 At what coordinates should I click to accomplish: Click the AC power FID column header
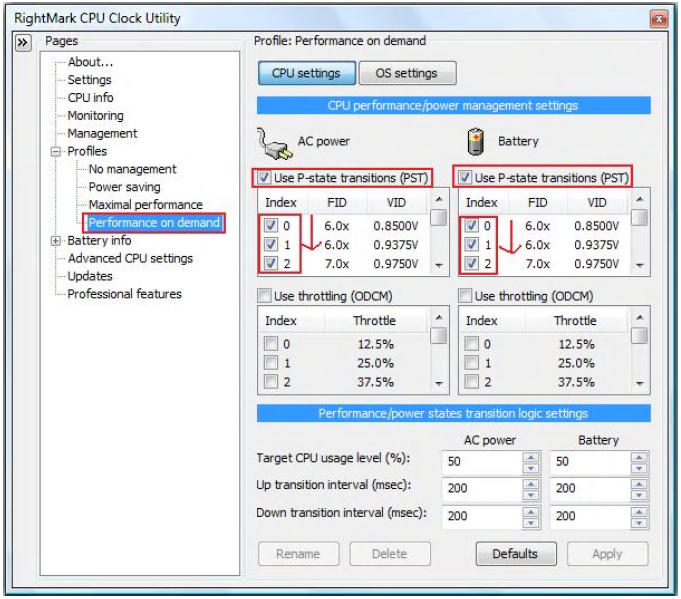337,203
